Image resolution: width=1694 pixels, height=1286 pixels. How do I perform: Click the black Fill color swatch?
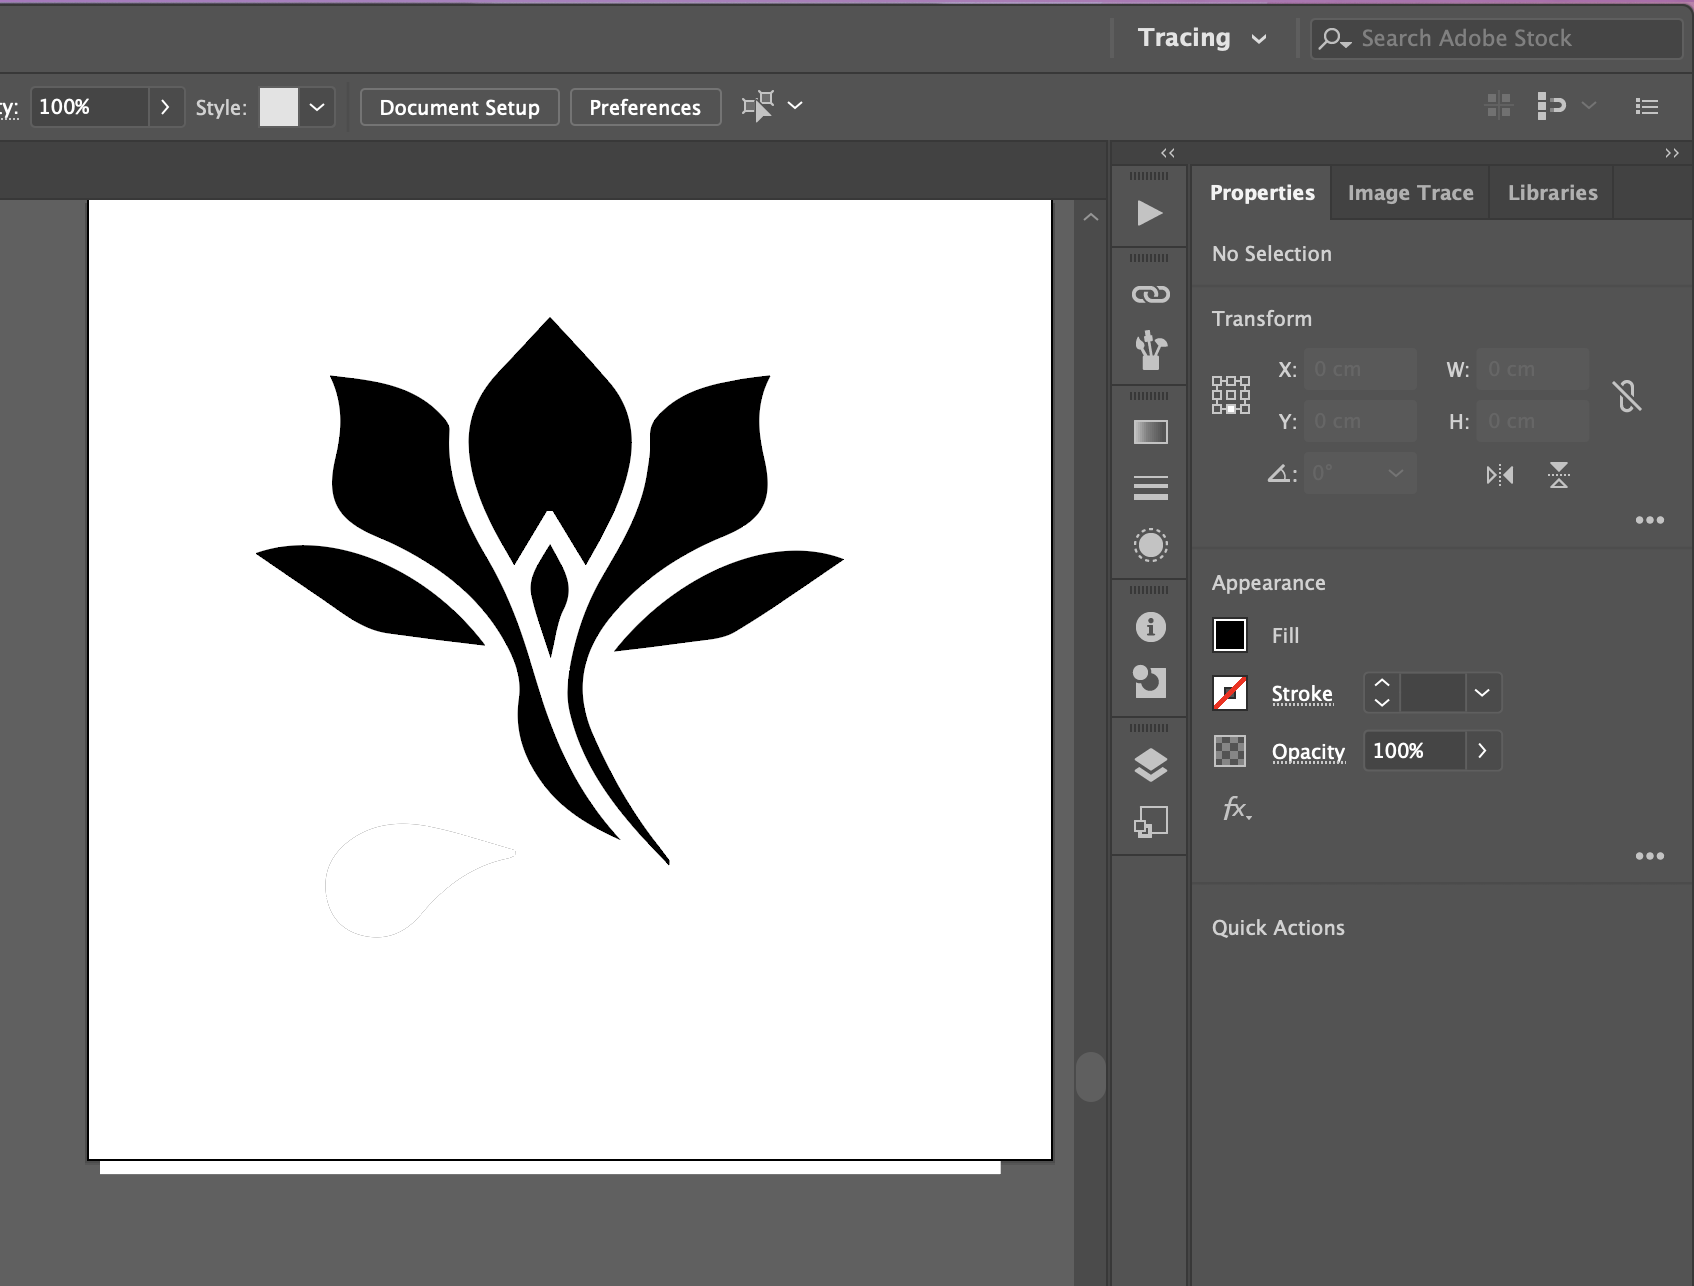coord(1230,635)
